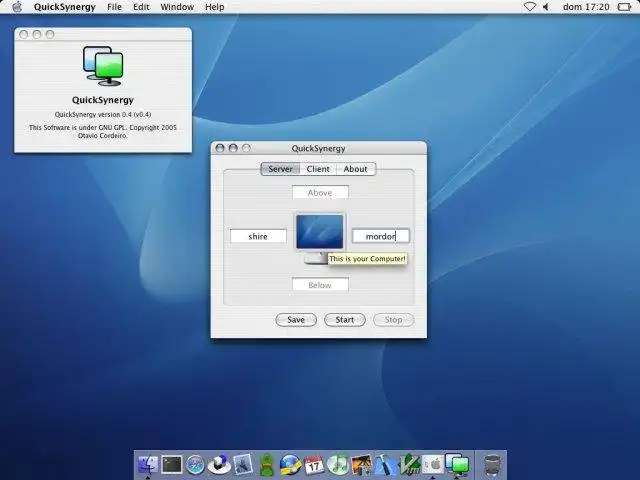
Task: Open the iPhoto dock icon
Action: pyautogui.click(x=361, y=464)
